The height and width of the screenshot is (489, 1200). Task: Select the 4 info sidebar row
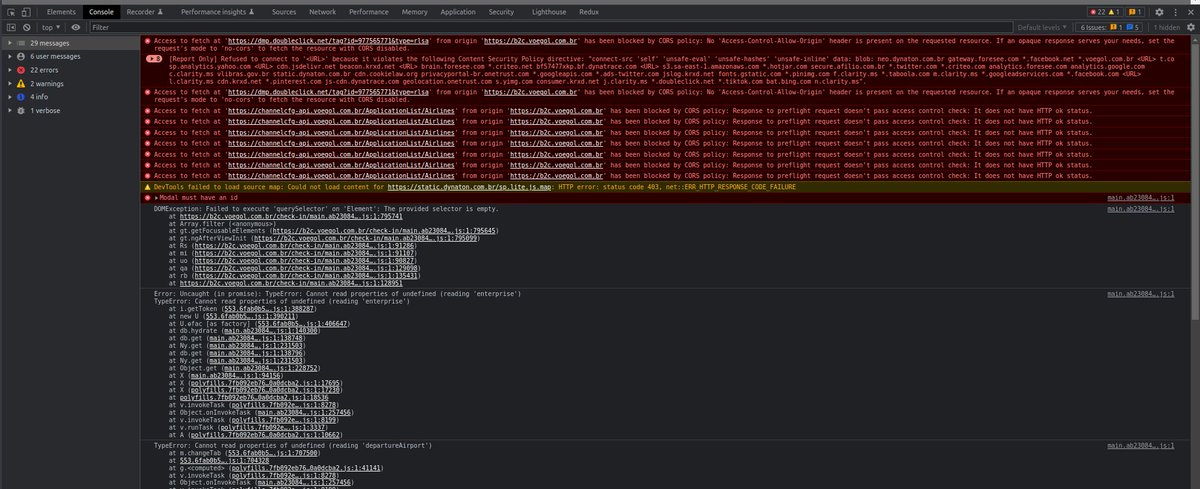pos(70,97)
